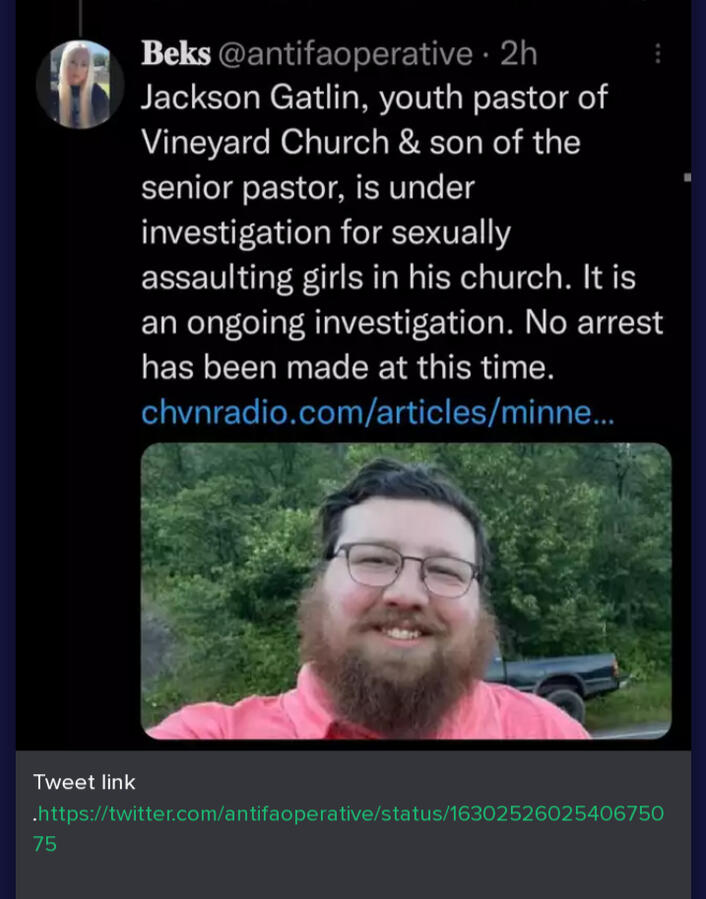This screenshot has height=899, width=706.
Task: Click the scrollbar thumb on right edge
Action: [687, 177]
